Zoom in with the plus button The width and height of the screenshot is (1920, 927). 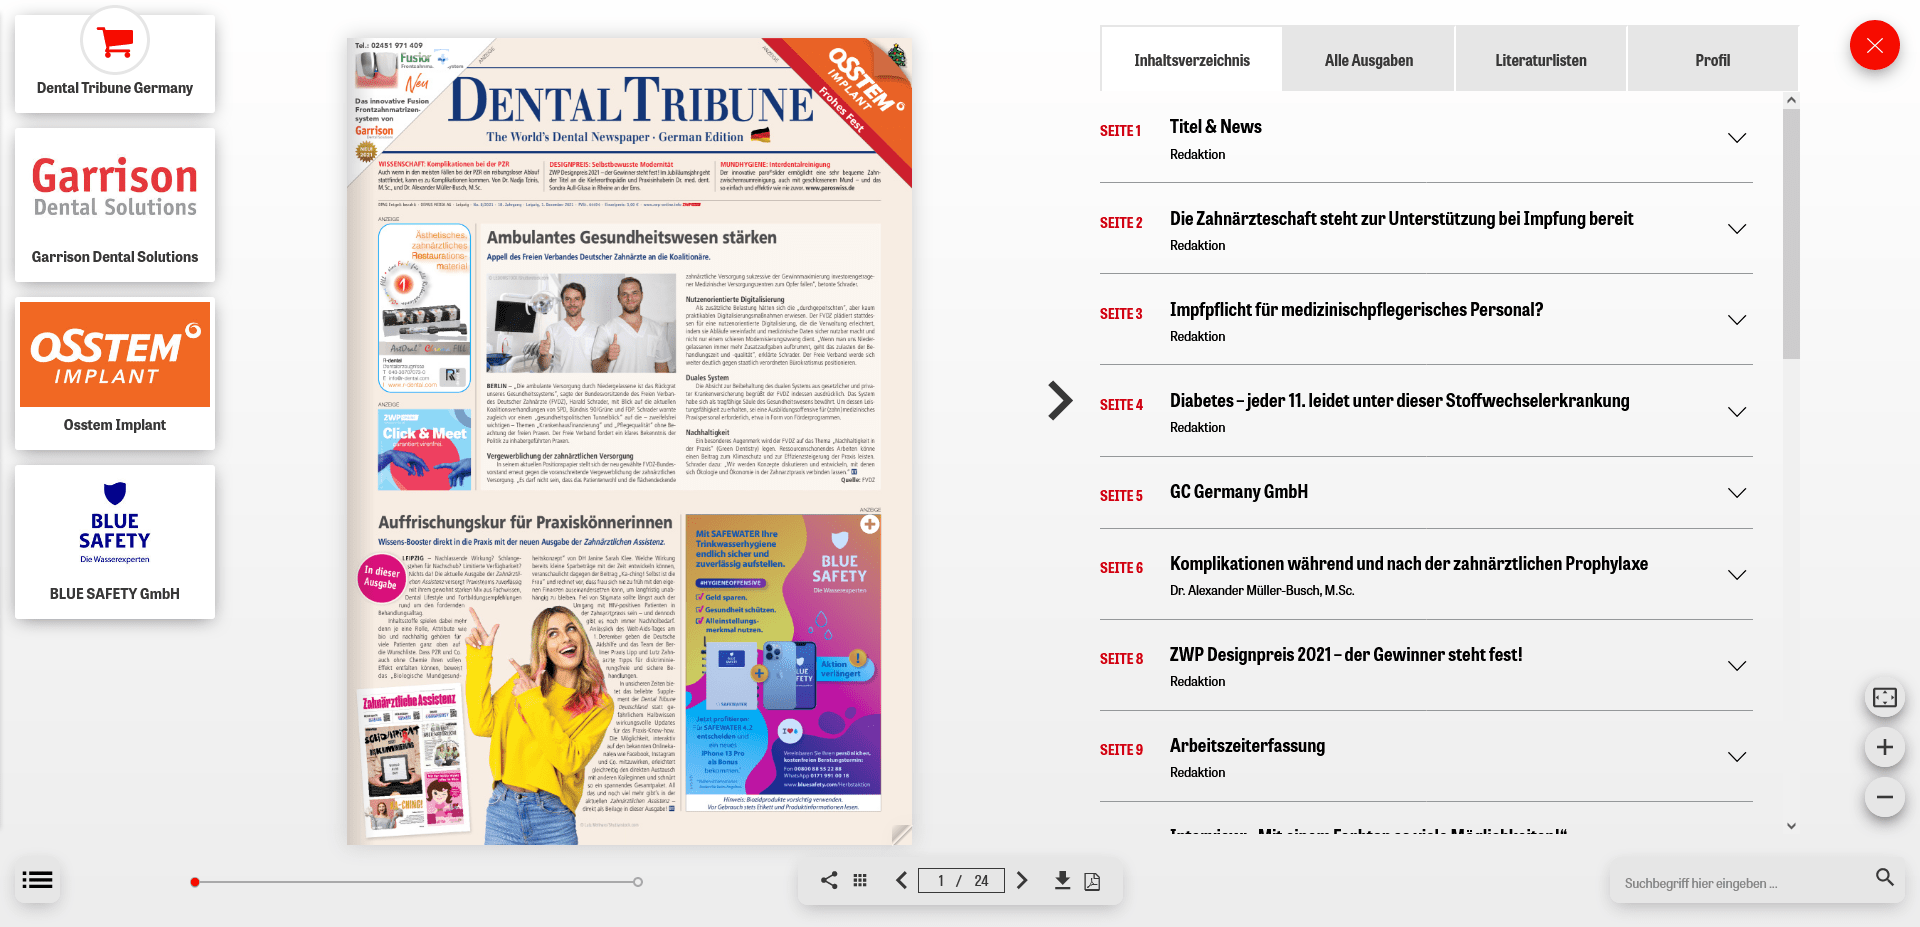(x=1884, y=747)
